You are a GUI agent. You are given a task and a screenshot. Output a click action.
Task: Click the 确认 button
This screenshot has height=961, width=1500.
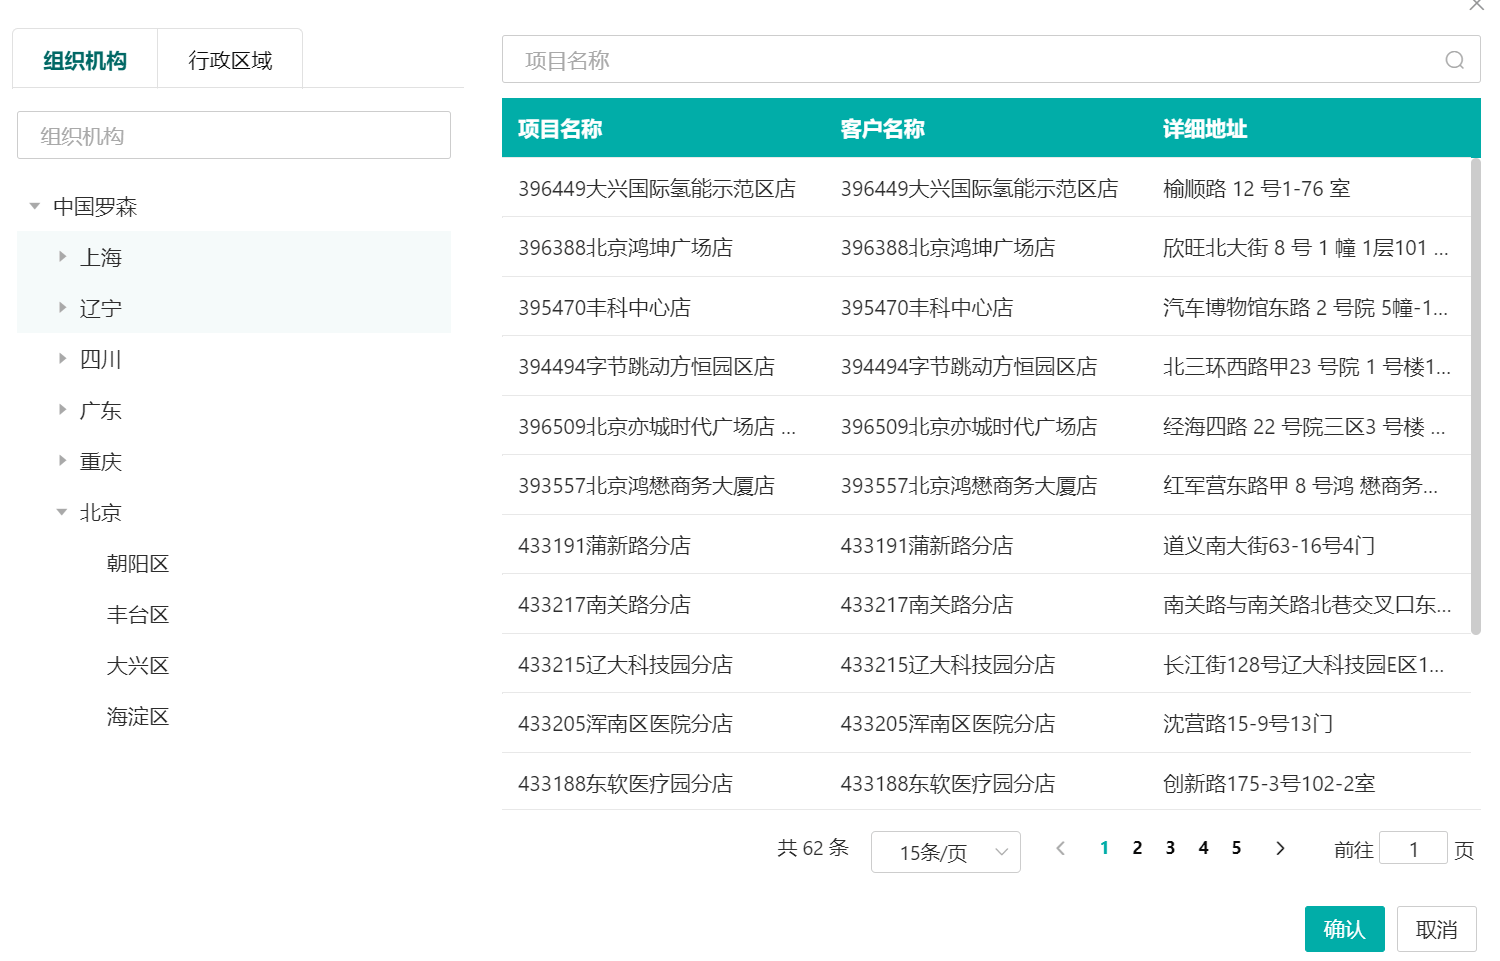(x=1344, y=929)
